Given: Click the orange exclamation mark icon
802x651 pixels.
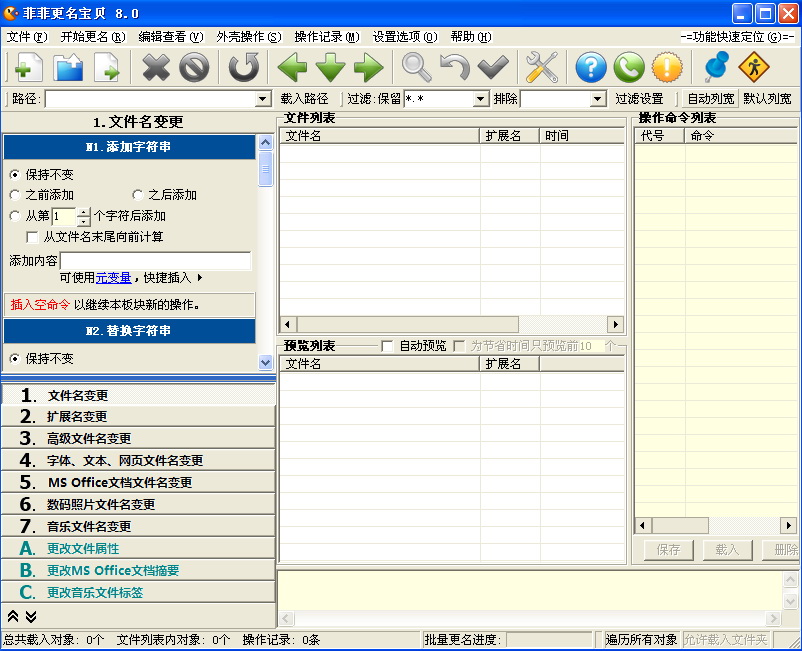Looking at the screenshot, I should coord(667,67).
